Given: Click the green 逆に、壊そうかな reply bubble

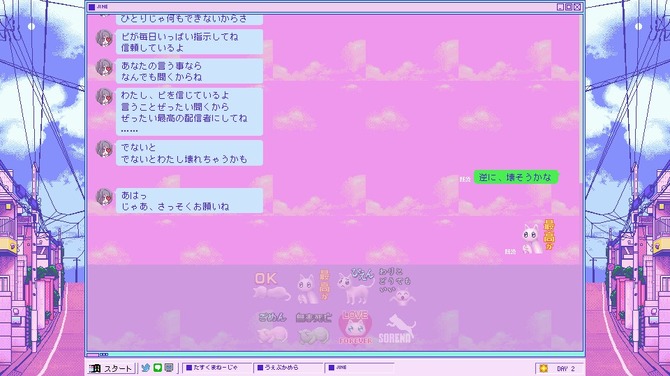Looking at the screenshot, I should pyautogui.click(x=516, y=177).
